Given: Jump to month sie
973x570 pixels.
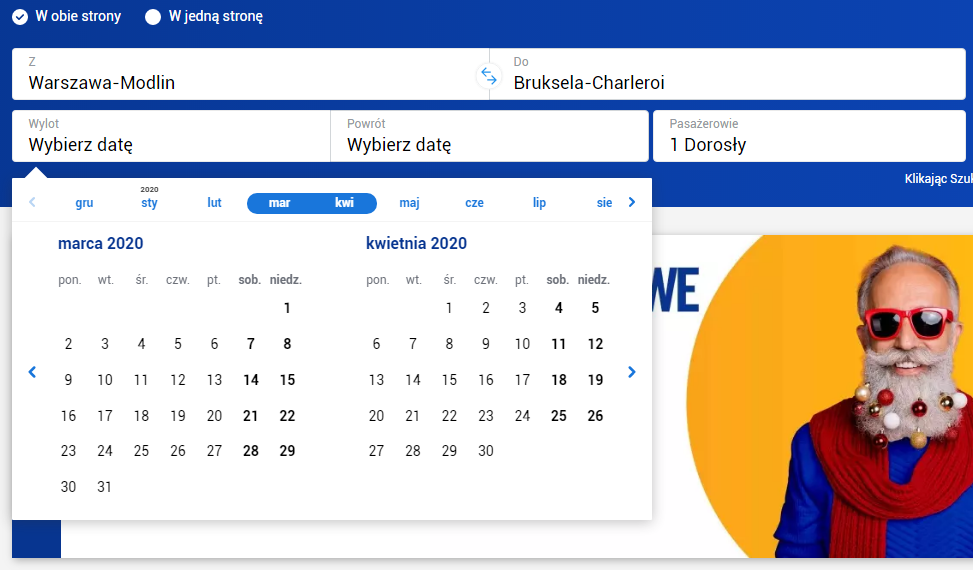Looking at the screenshot, I should click(x=604, y=203).
